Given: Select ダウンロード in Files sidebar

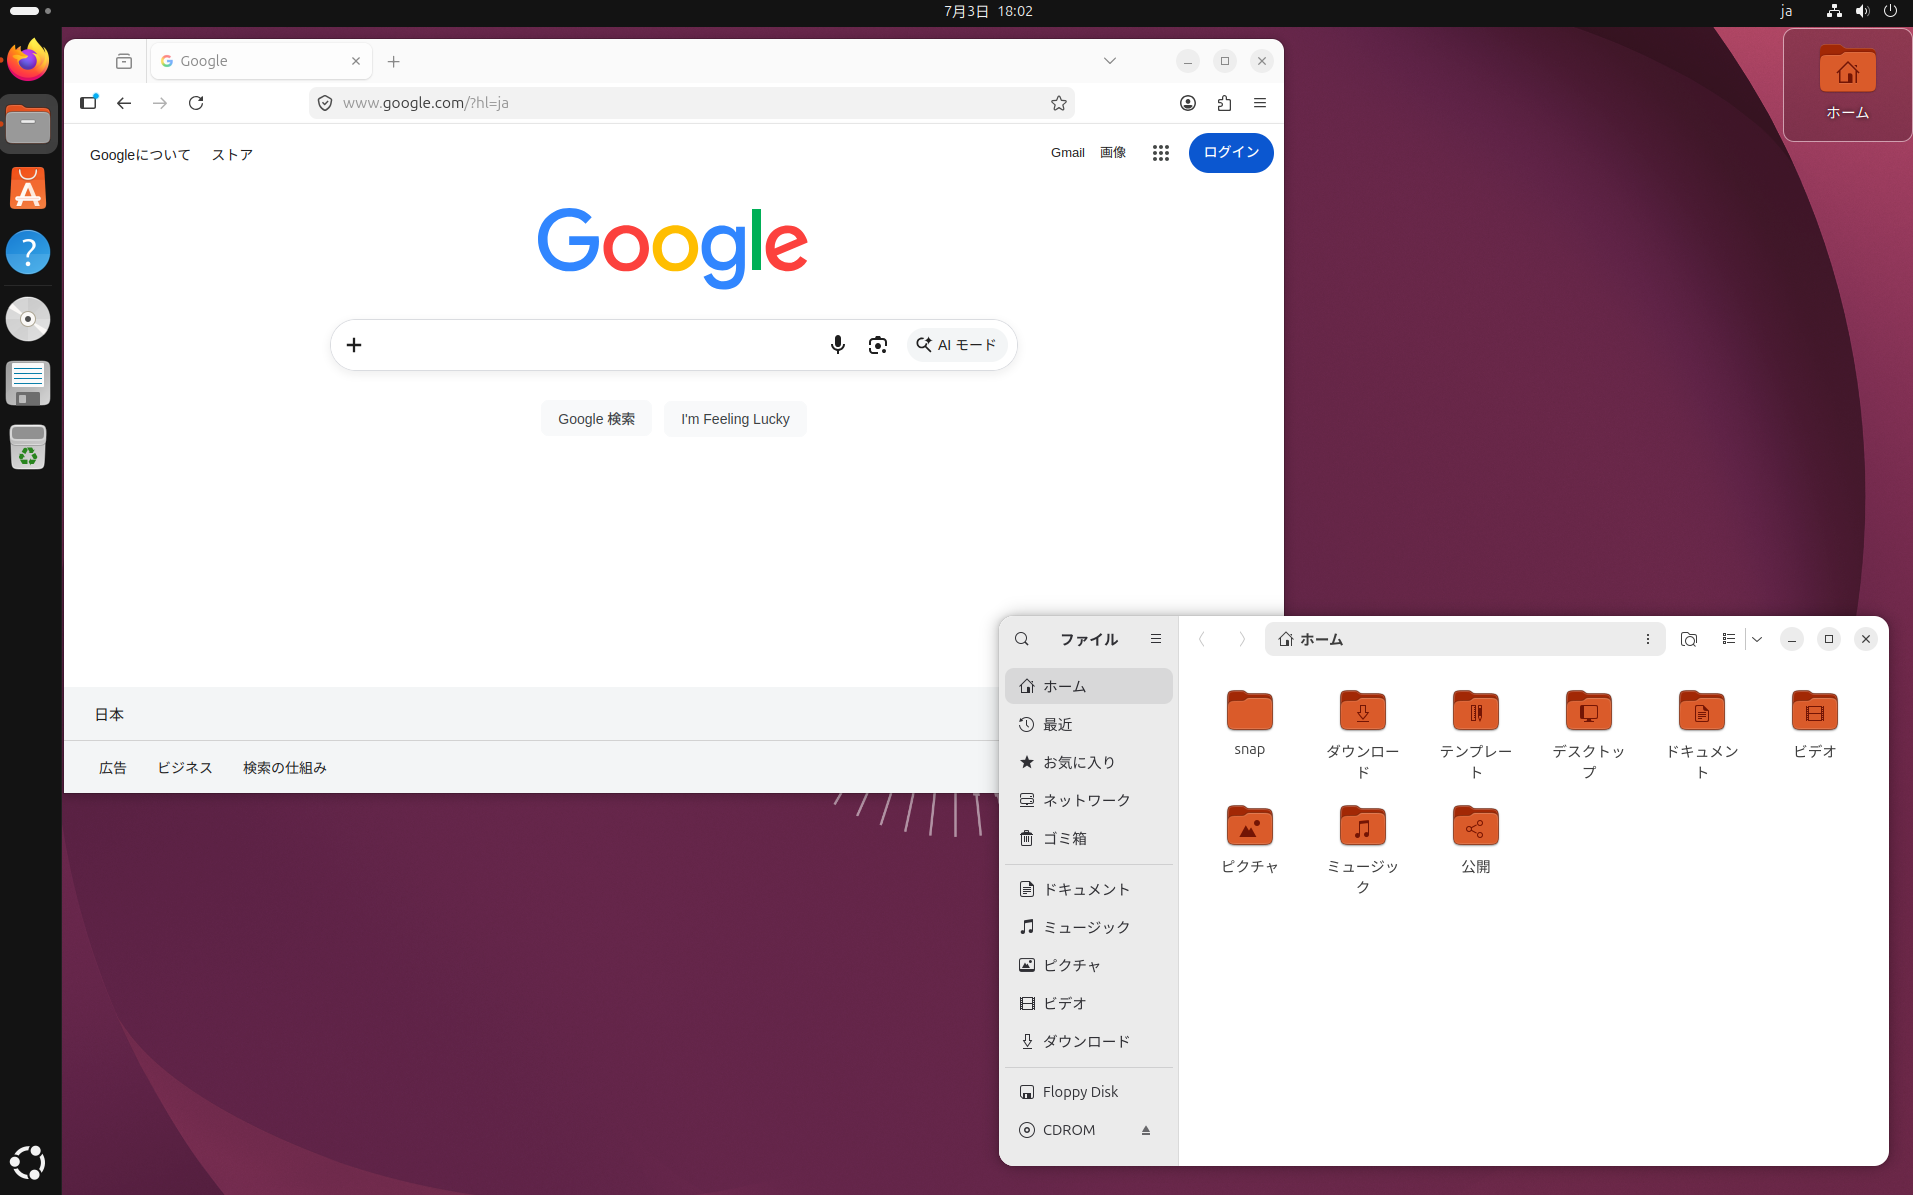Looking at the screenshot, I should pyautogui.click(x=1089, y=1042).
